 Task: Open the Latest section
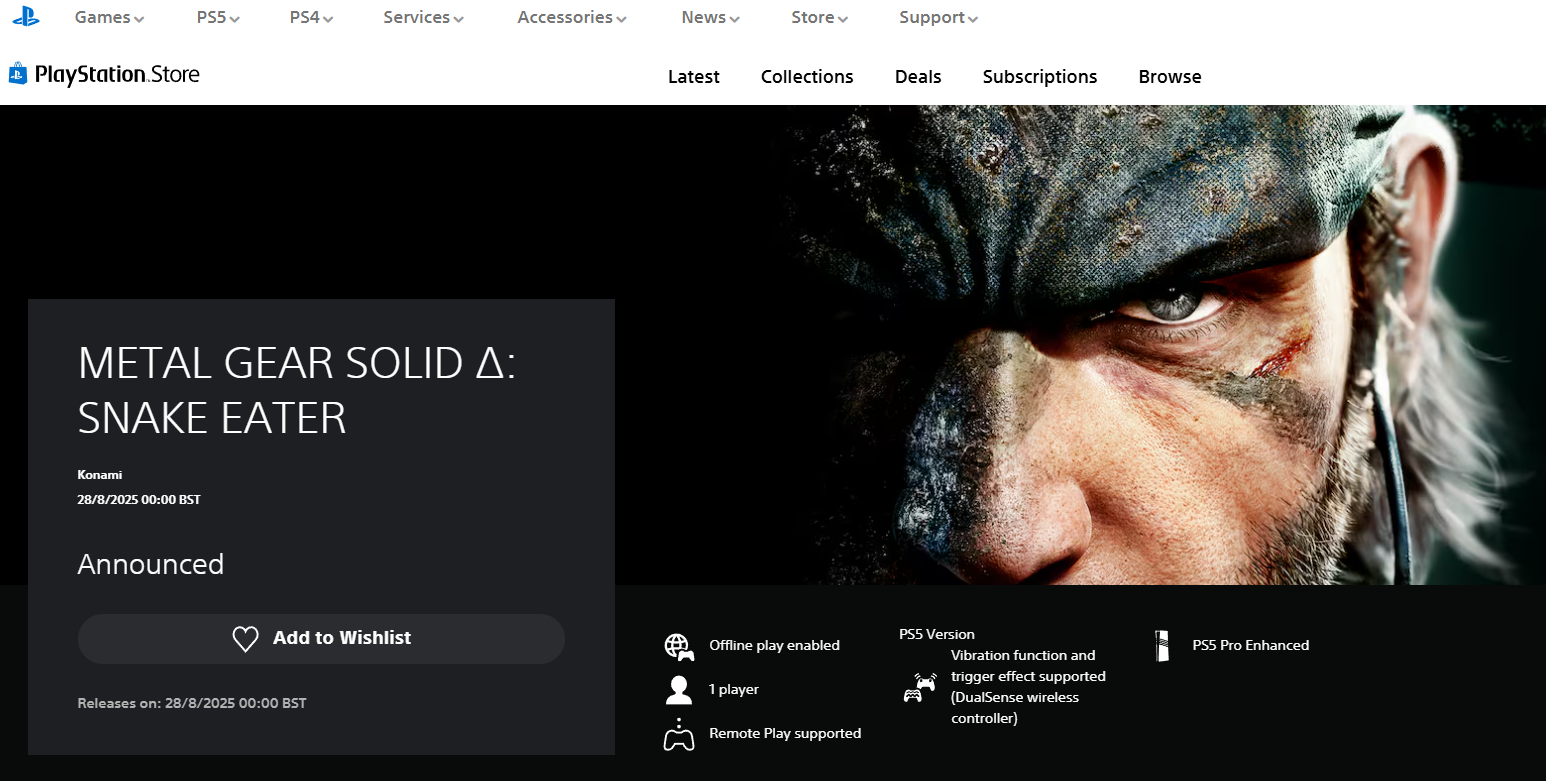coord(693,76)
